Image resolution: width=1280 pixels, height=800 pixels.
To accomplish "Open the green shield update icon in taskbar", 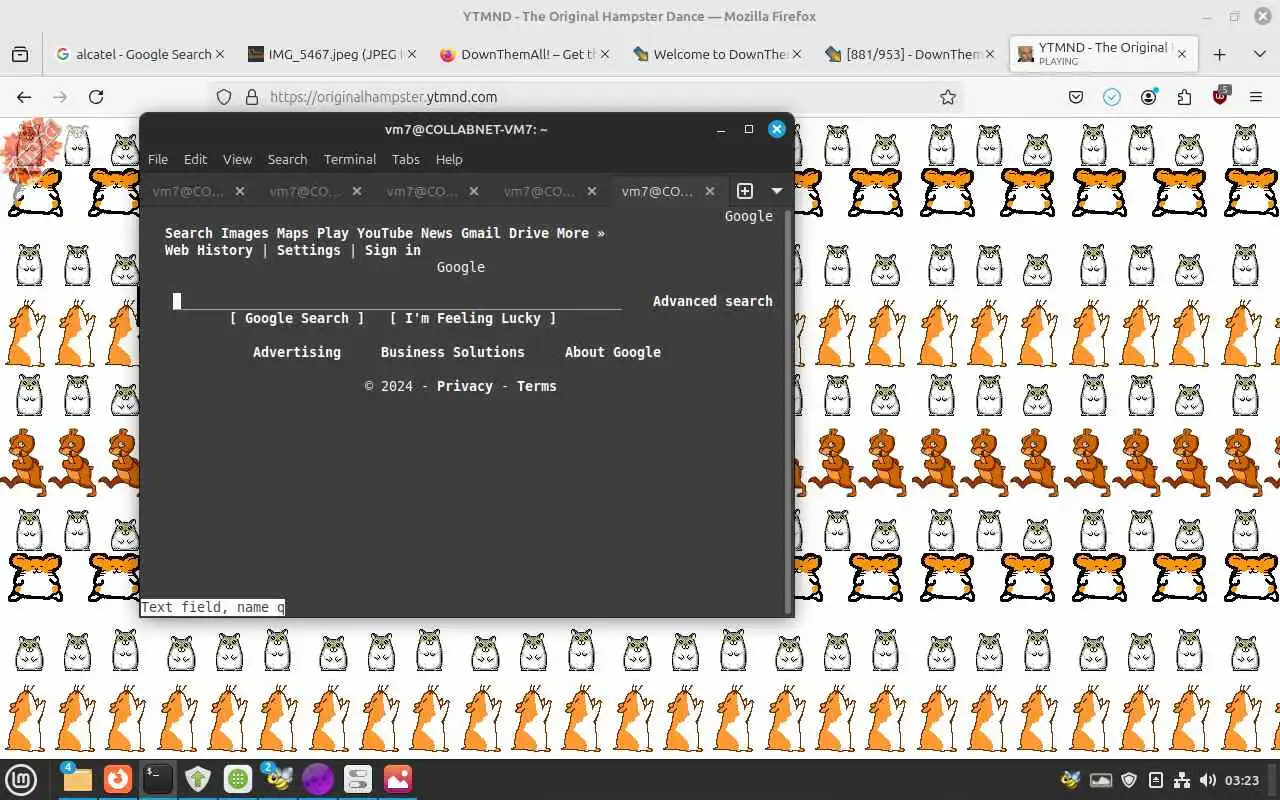I will (x=198, y=779).
